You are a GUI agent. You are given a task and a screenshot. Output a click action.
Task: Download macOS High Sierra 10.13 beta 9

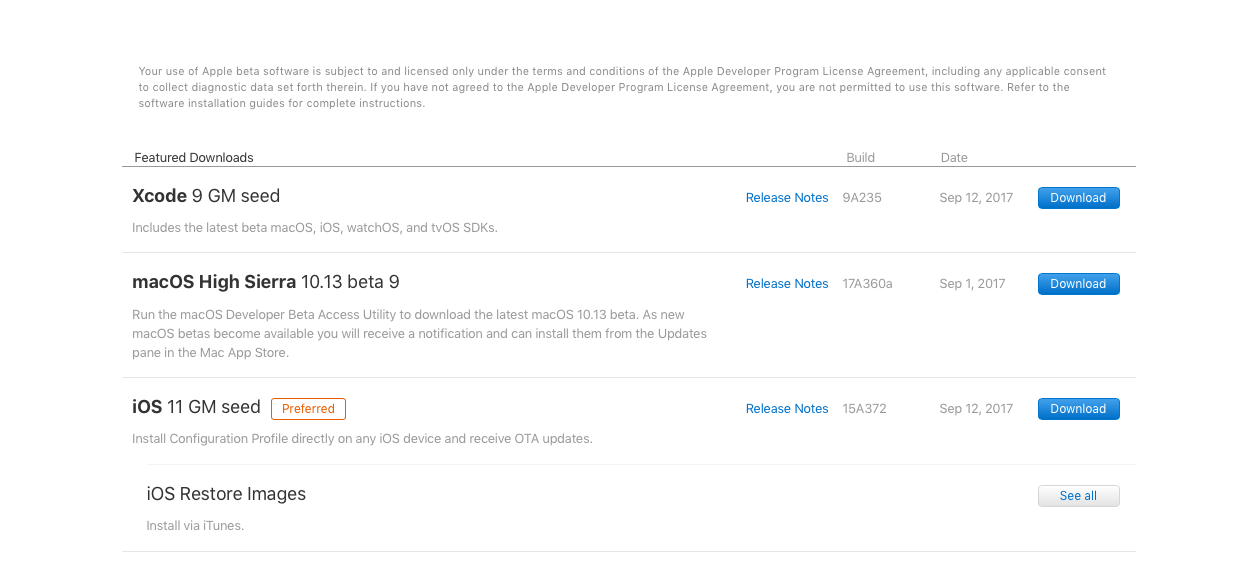[1078, 284]
